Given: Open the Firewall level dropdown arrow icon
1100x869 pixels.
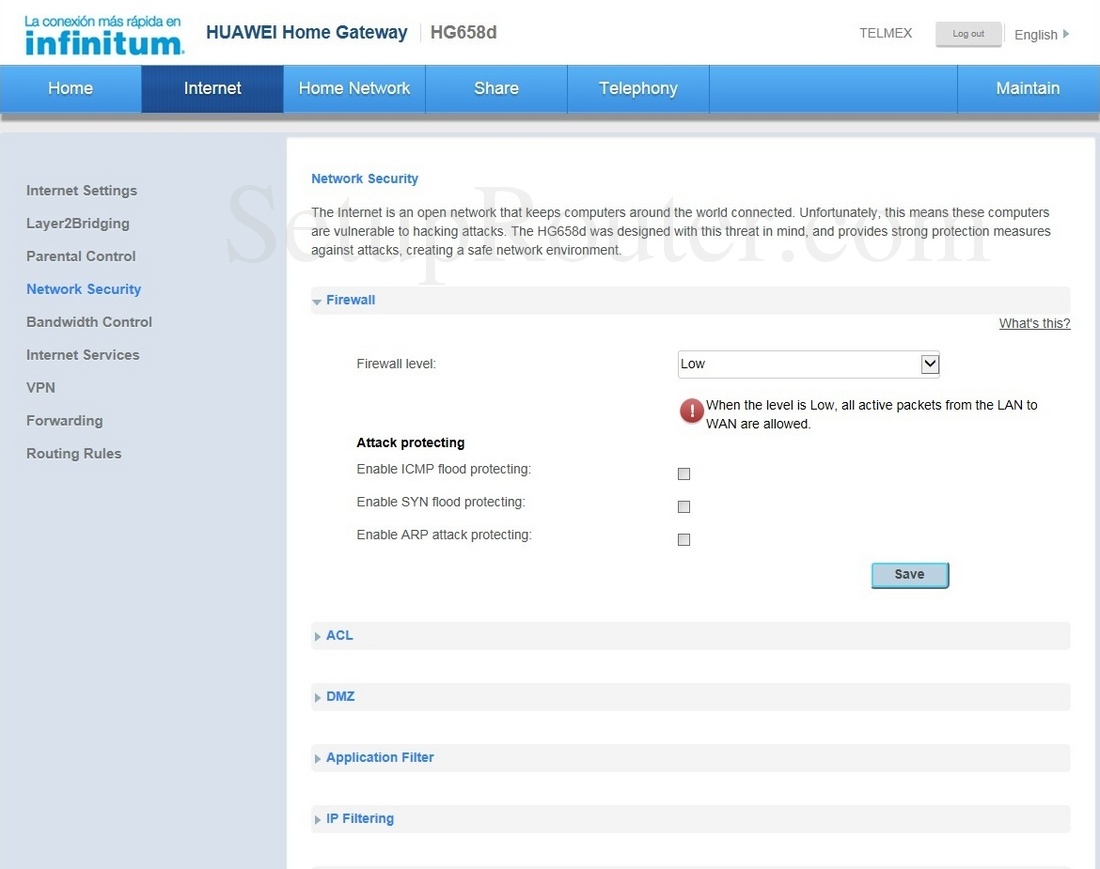Looking at the screenshot, I should point(931,364).
